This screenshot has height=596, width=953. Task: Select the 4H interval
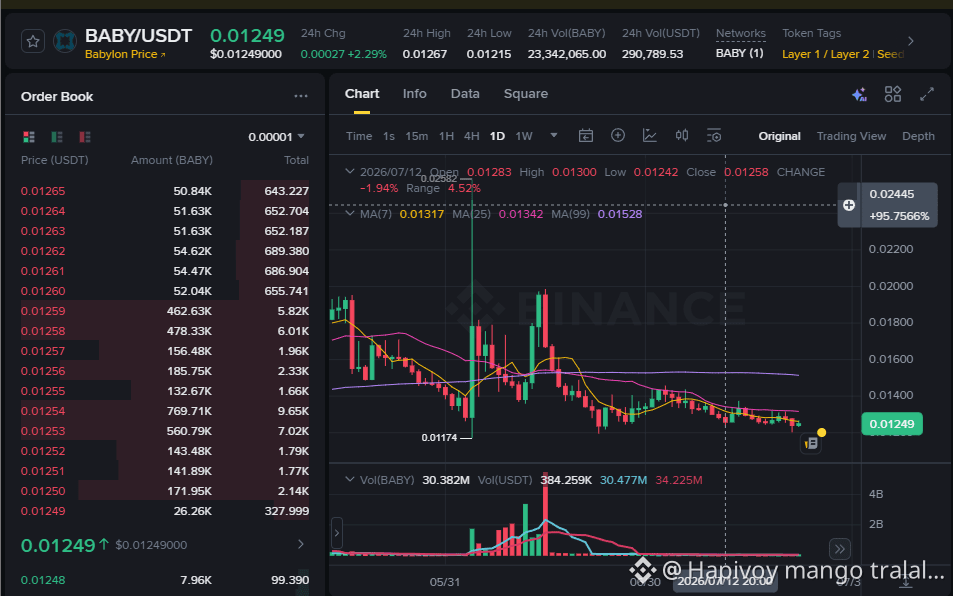click(x=472, y=136)
